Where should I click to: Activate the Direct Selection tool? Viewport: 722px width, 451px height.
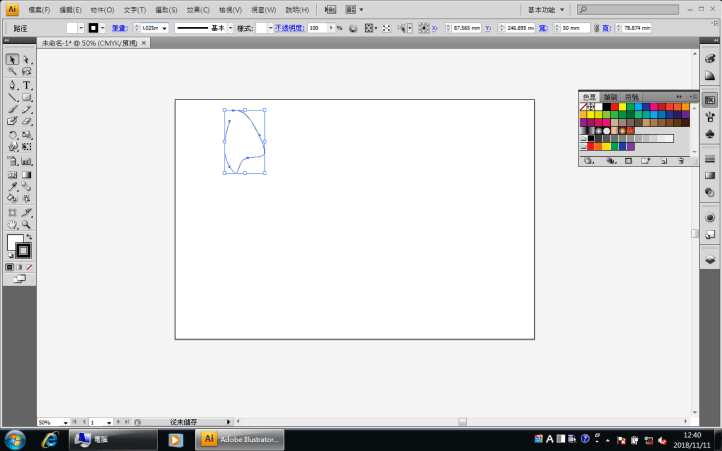click(x=27, y=60)
